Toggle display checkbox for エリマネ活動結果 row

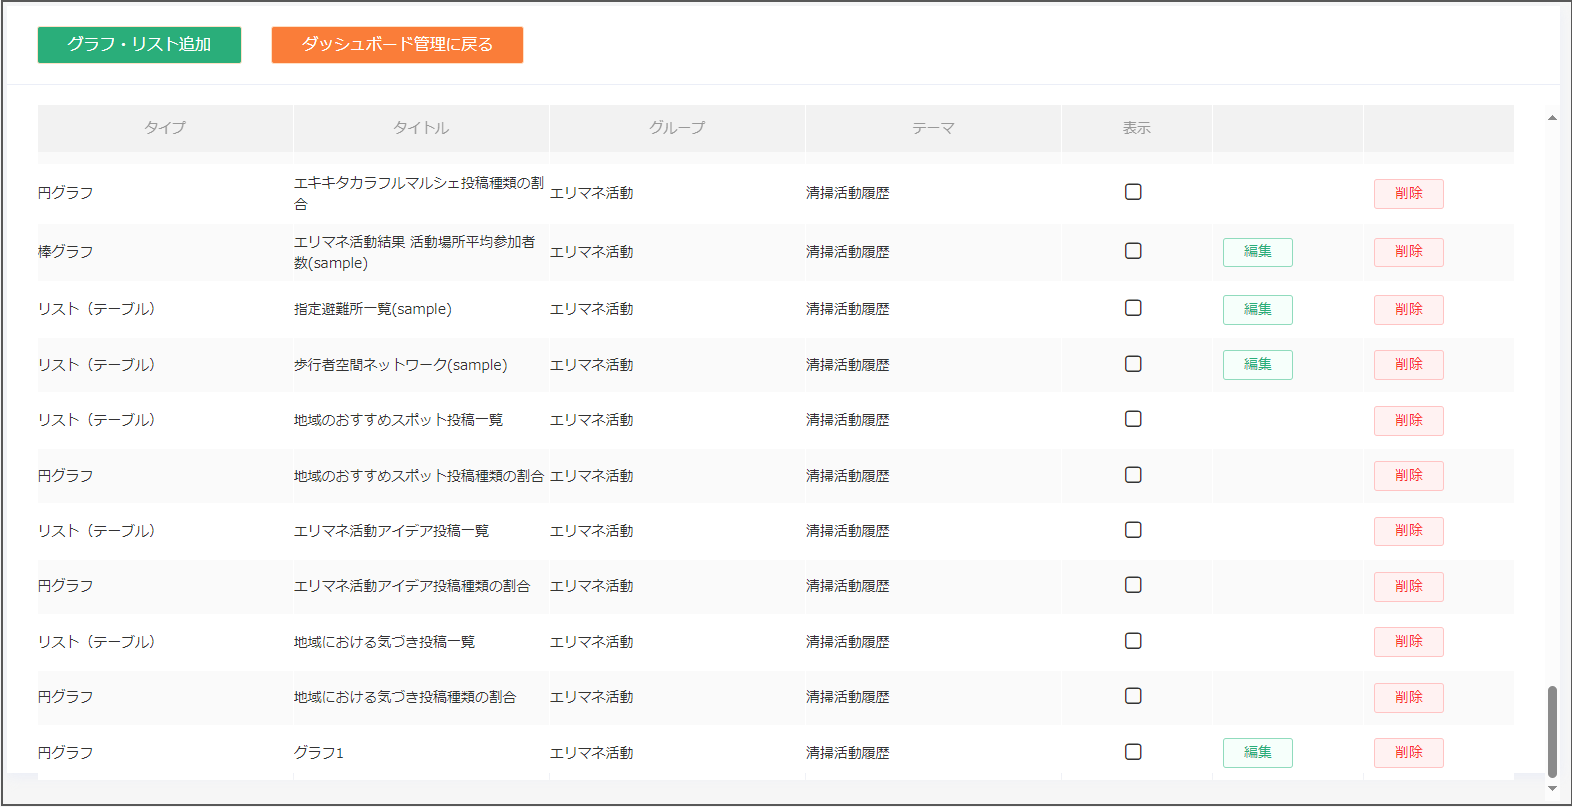1133,251
